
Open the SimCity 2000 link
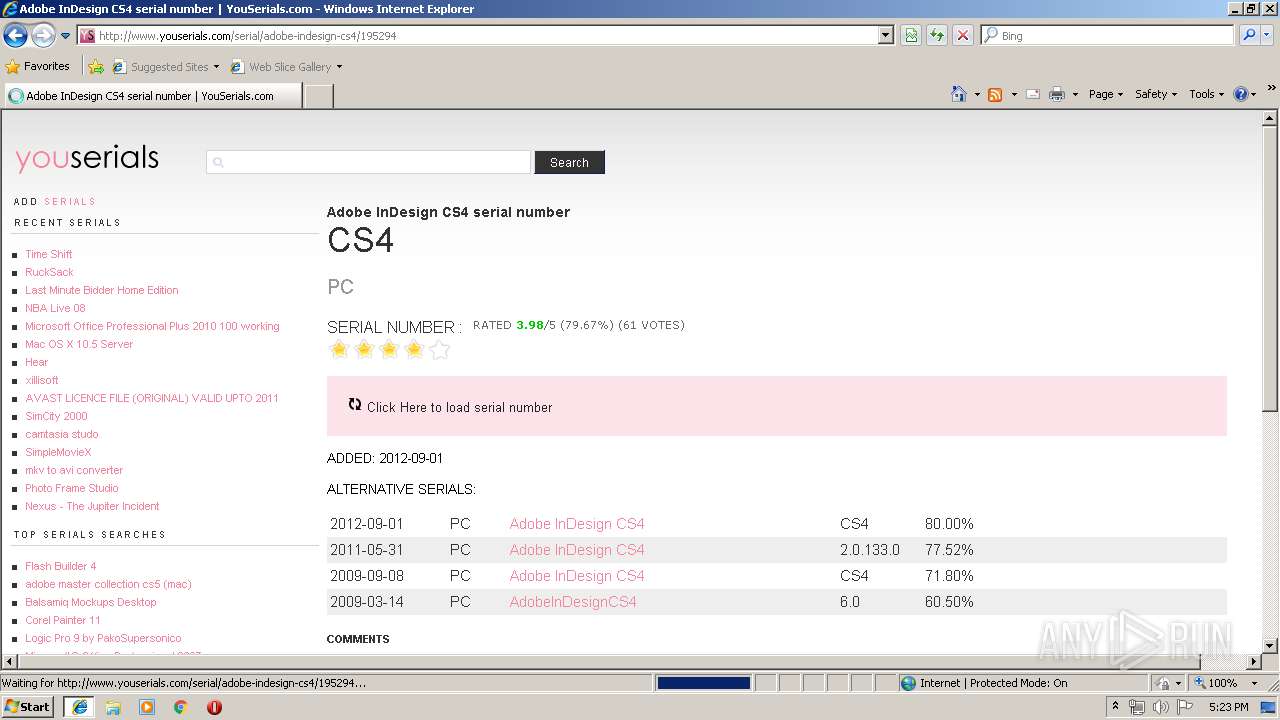pos(56,416)
